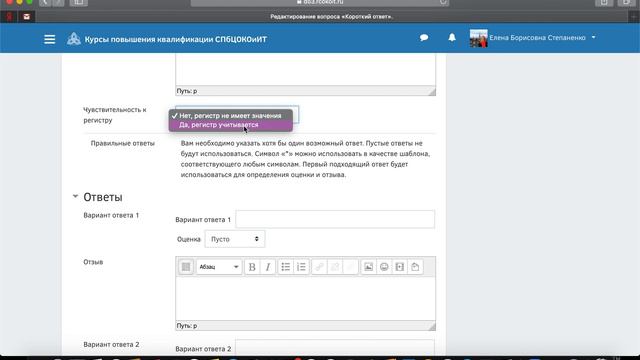Screen dimensions: 640x360
Task: Click inside the Отзыв feedback text area
Action: (305, 299)
